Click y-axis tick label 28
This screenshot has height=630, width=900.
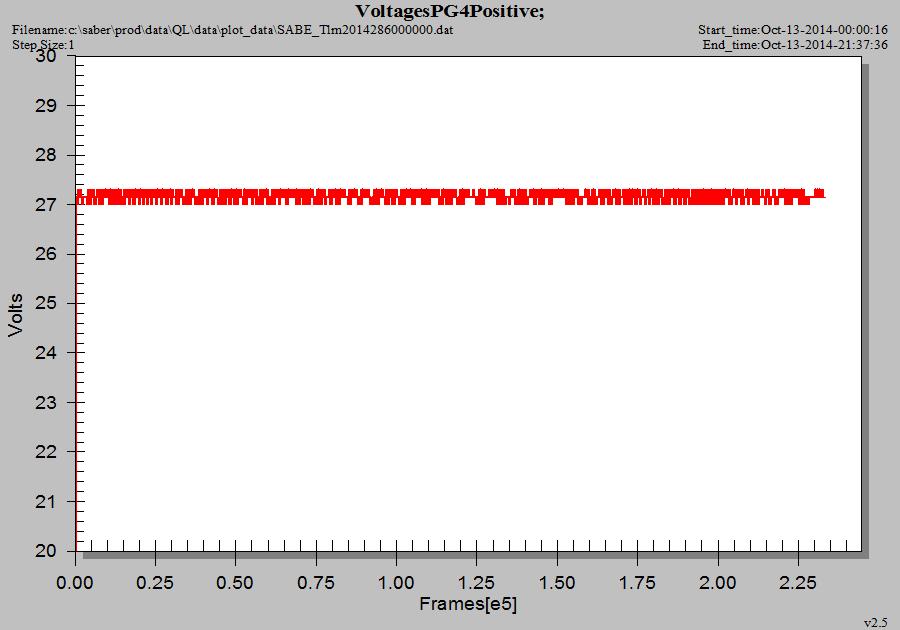click(46, 155)
